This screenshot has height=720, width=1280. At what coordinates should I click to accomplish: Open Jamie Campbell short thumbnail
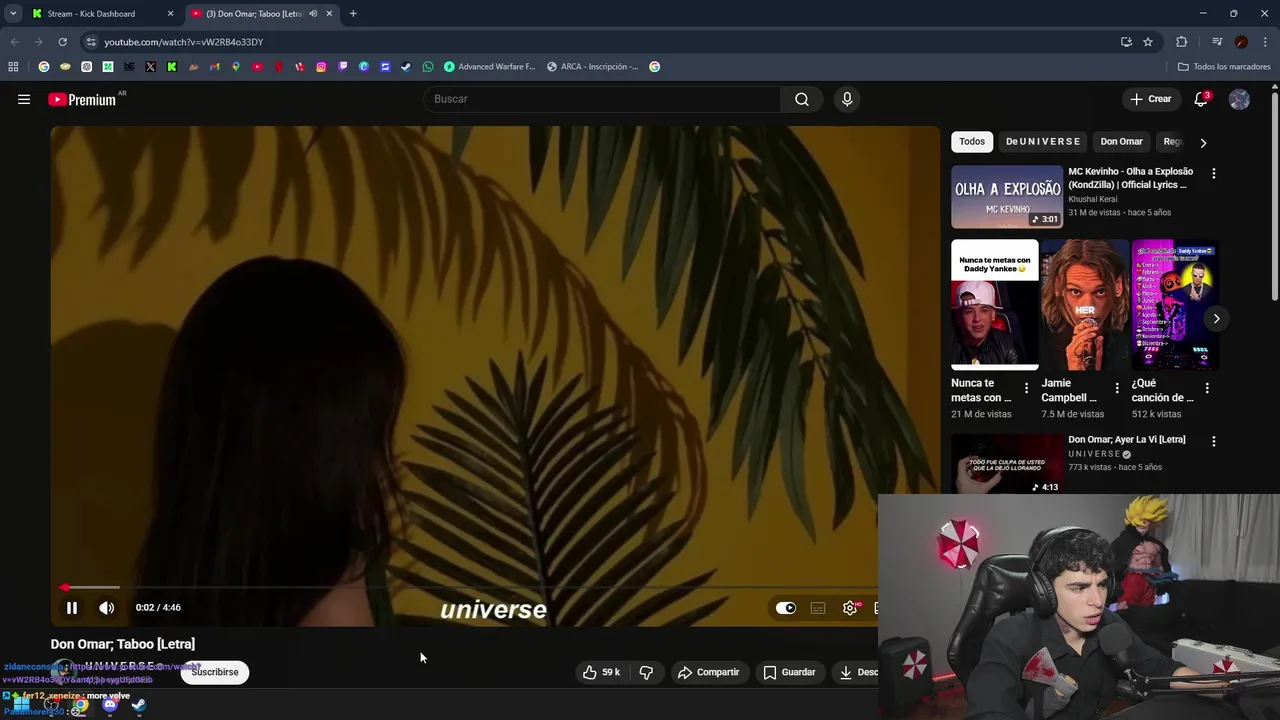click(1085, 305)
